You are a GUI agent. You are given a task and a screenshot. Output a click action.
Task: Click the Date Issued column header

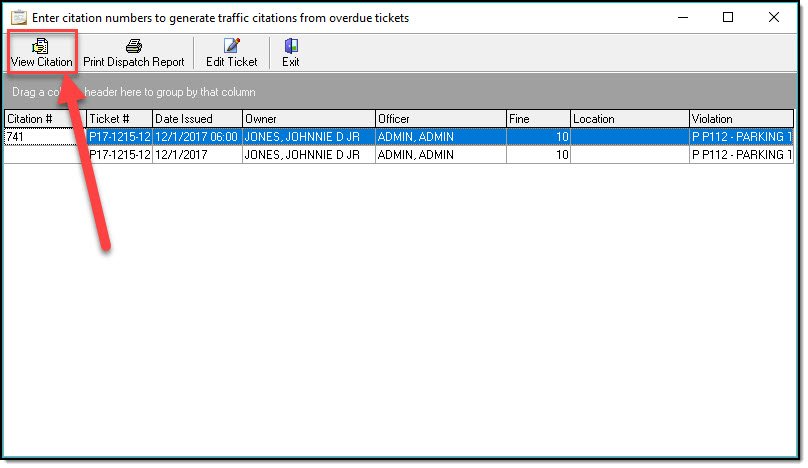[196, 119]
